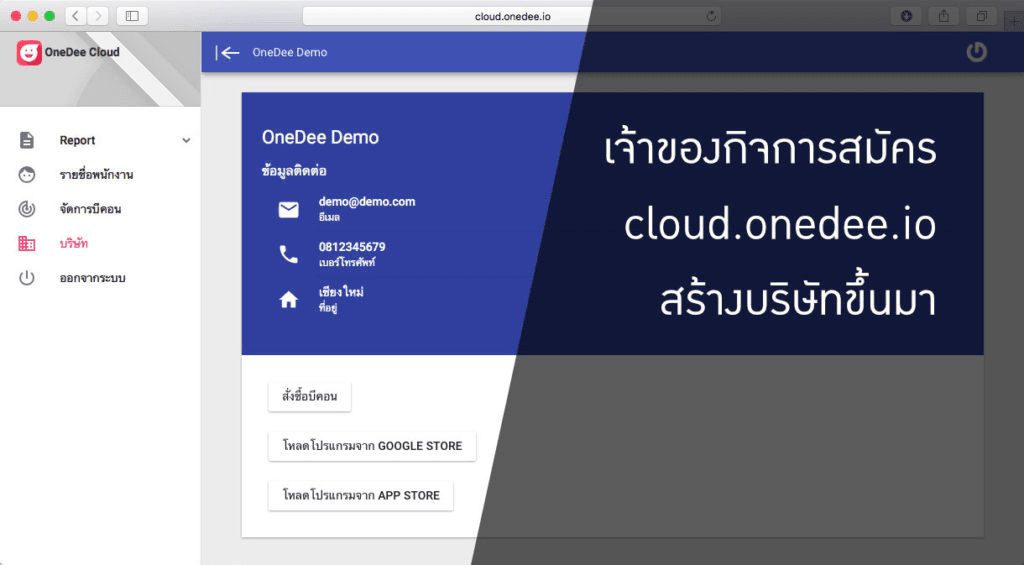Click the Safari share icon
The image size is (1024, 565).
pyautogui.click(x=944, y=16)
